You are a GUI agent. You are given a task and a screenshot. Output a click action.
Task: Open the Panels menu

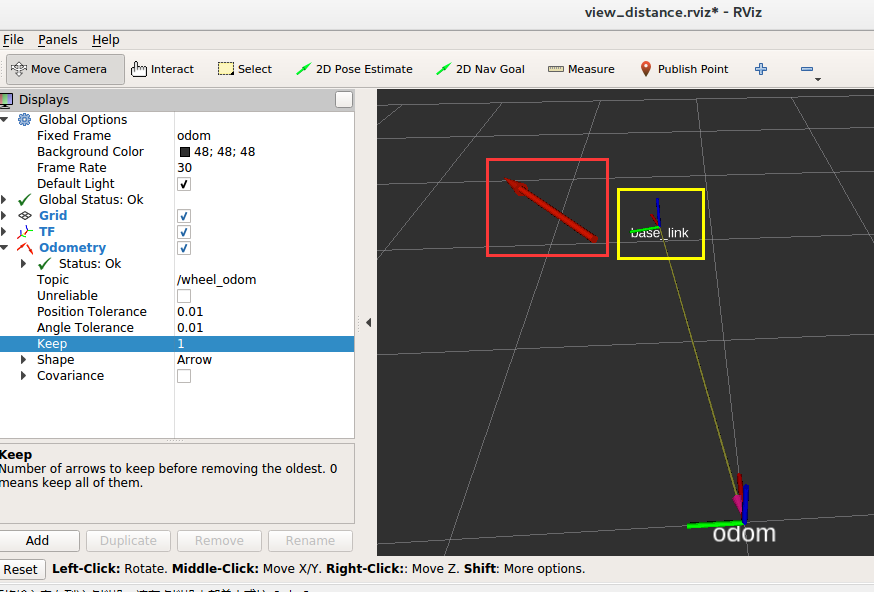point(57,40)
